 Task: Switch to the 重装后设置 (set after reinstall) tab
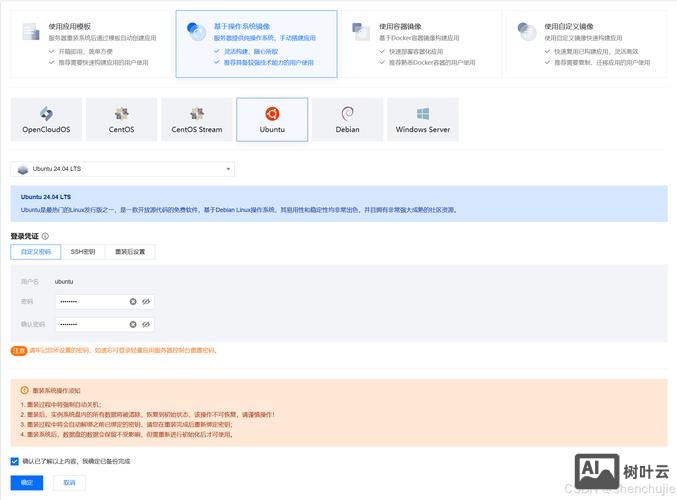(130, 252)
